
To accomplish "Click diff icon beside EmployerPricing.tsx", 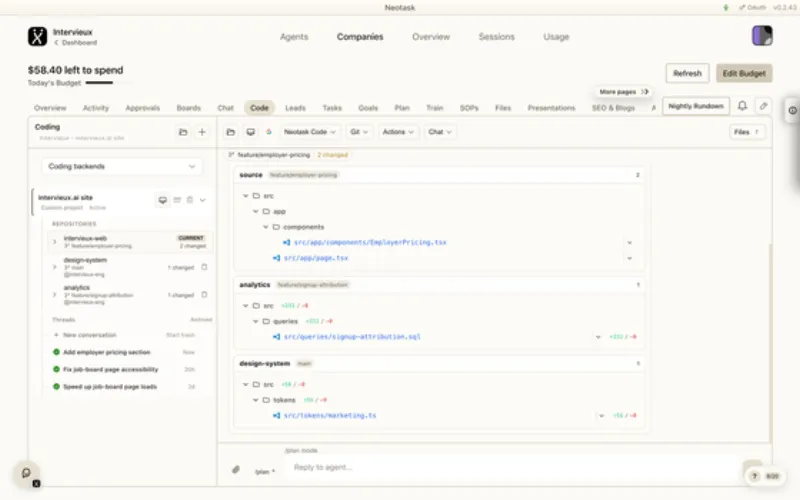I will pos(286,242).
